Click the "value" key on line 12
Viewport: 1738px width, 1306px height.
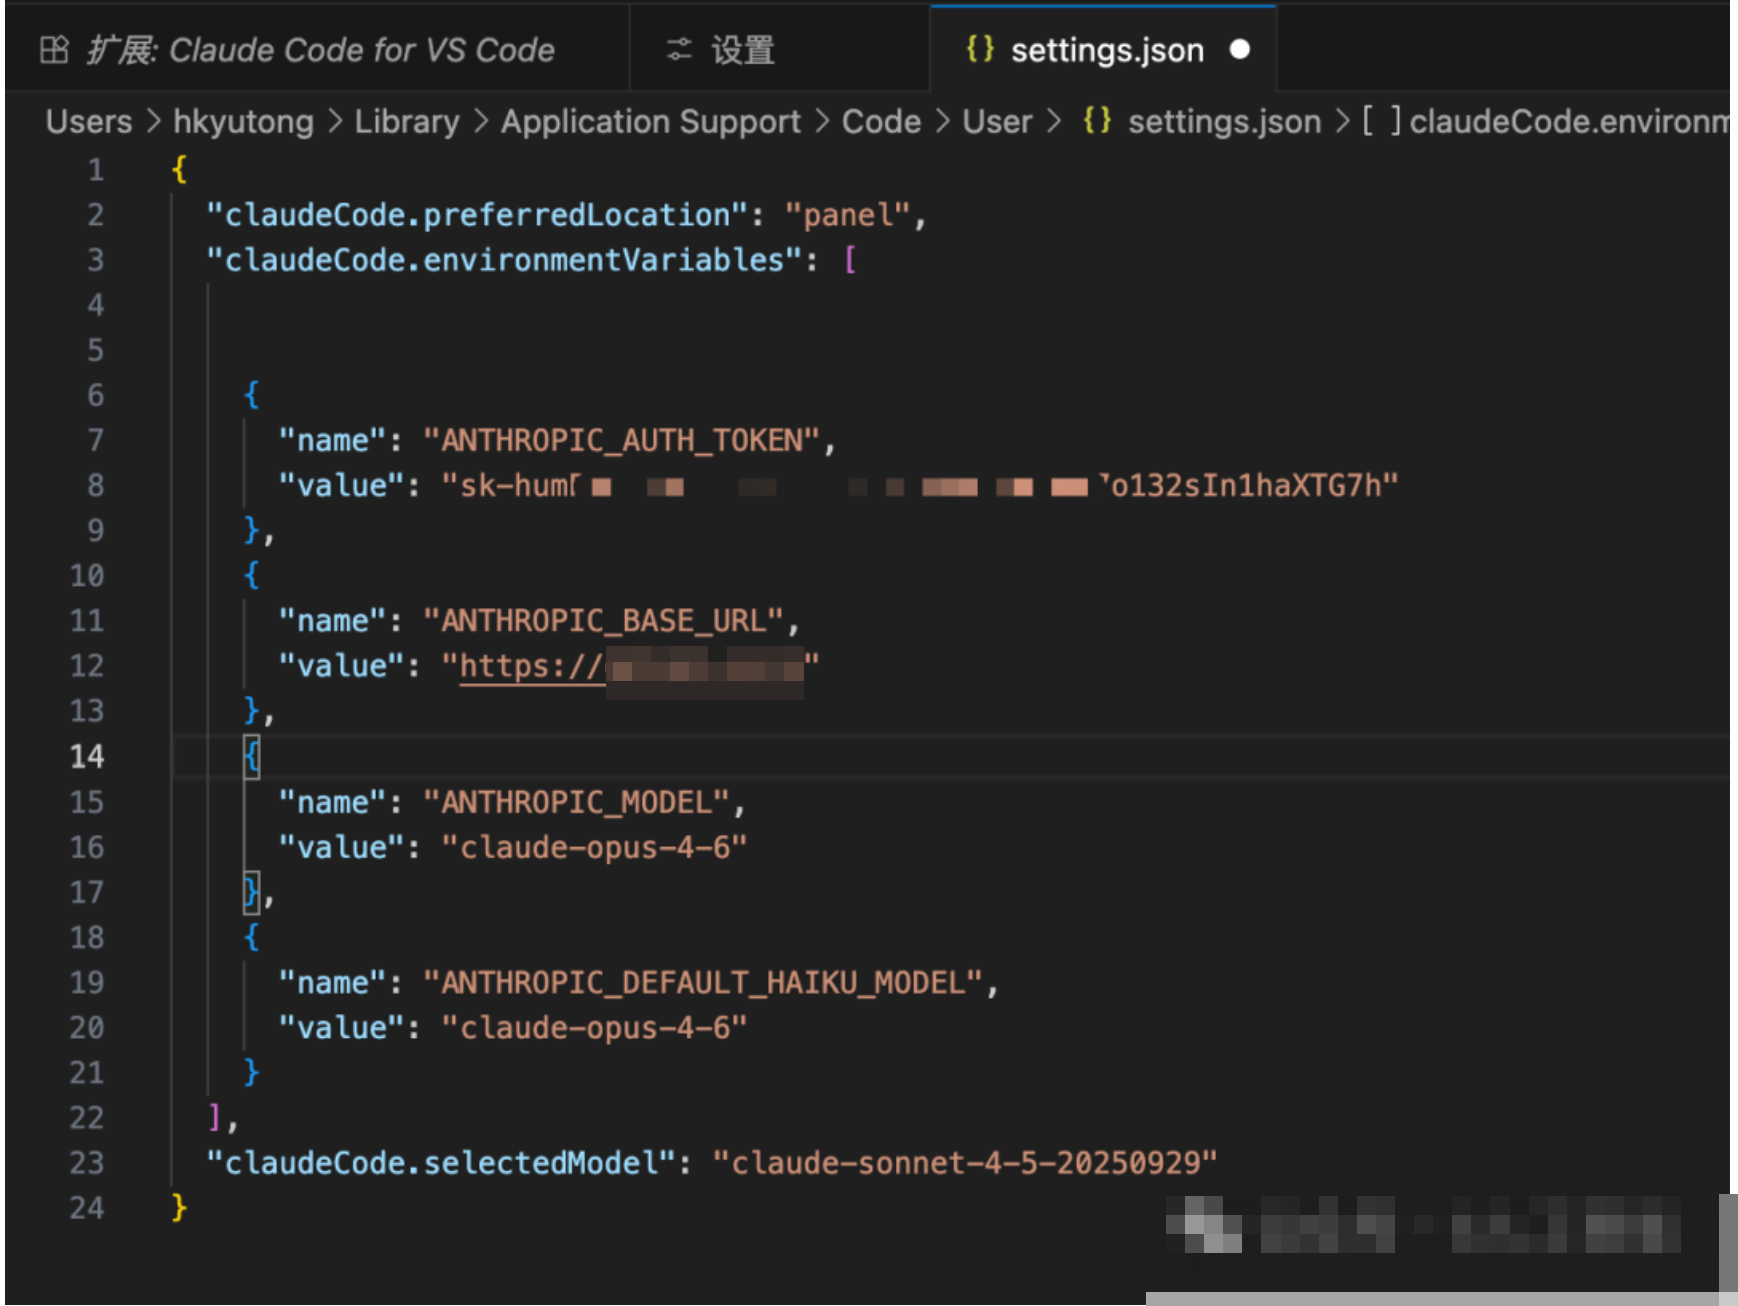tap(341, 666)
